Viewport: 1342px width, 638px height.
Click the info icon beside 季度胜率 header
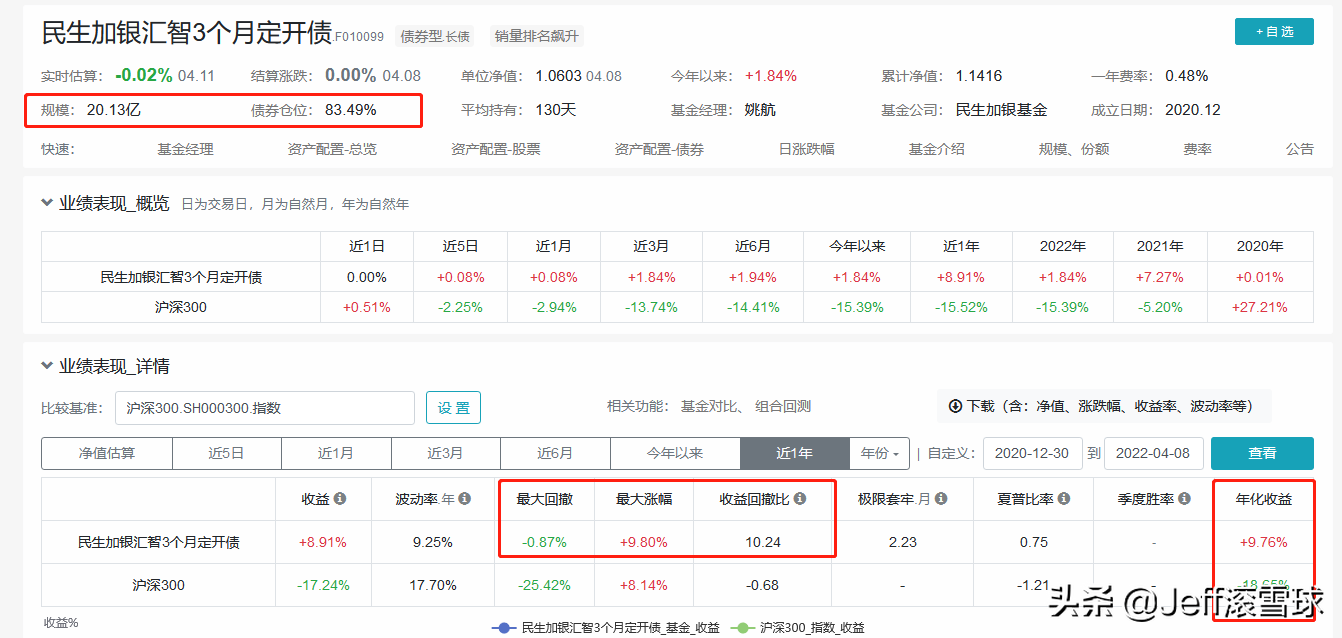click(1183, 498)
